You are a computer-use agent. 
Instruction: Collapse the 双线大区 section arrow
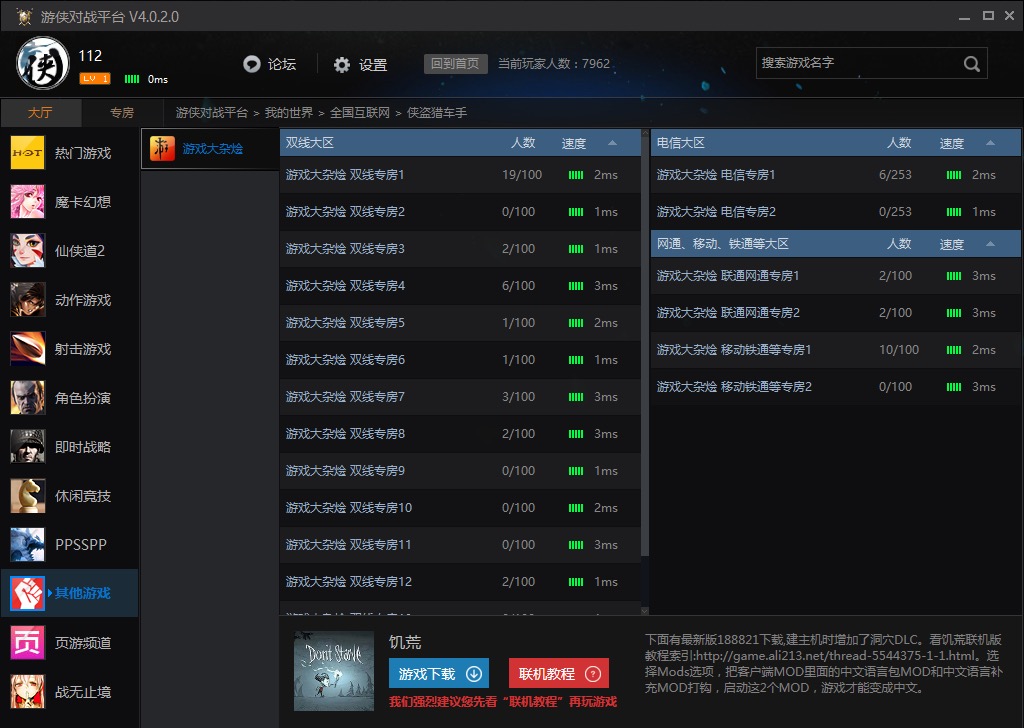pyautogui.click(x=612, y=142)
